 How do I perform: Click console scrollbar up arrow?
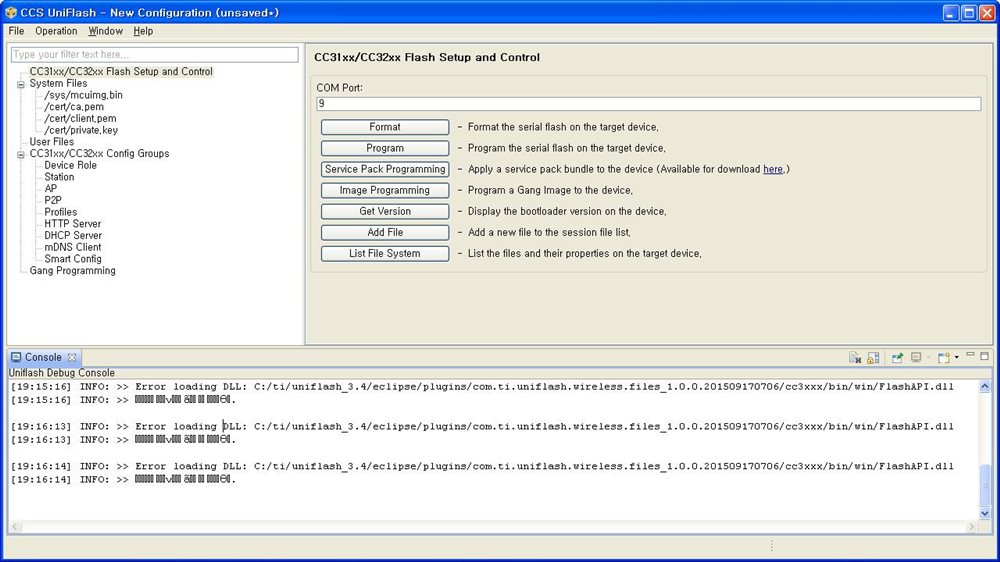(x=985, y=387)
